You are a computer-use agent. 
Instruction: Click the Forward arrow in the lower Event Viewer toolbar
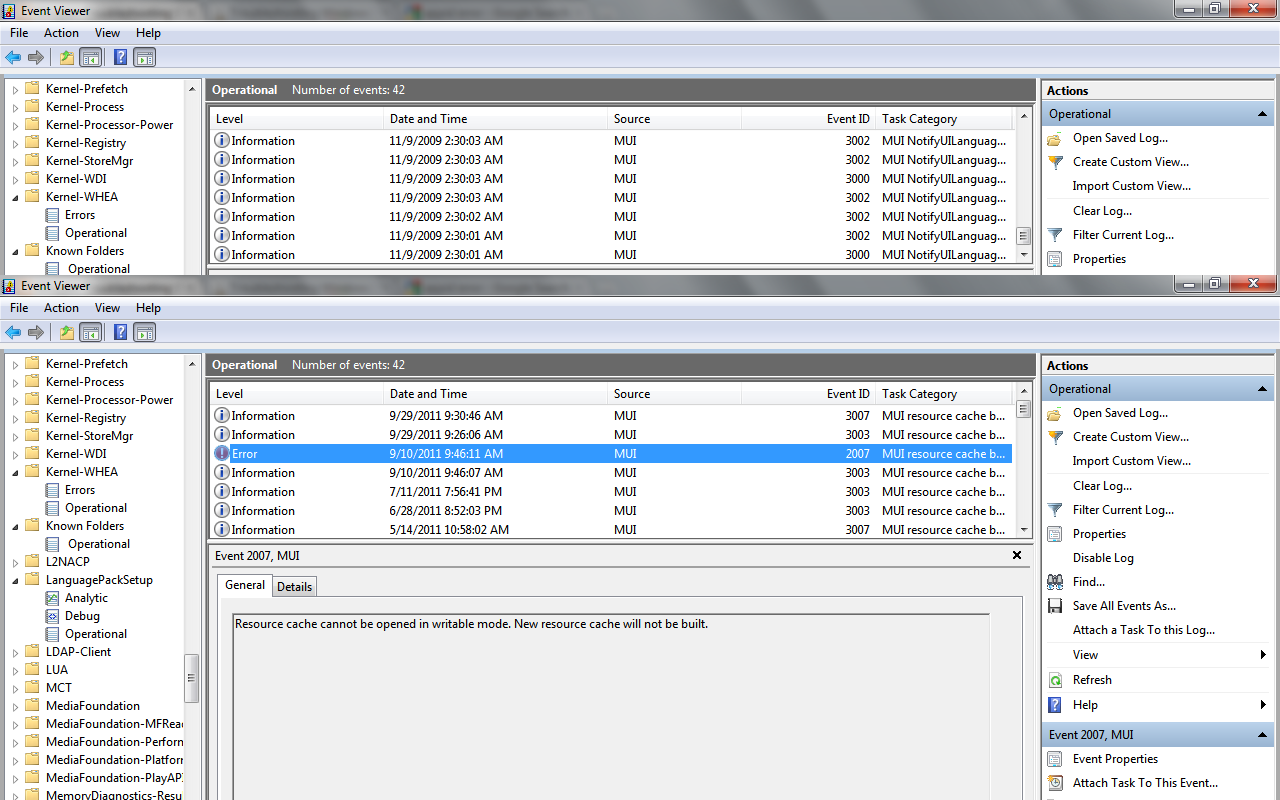36,333
